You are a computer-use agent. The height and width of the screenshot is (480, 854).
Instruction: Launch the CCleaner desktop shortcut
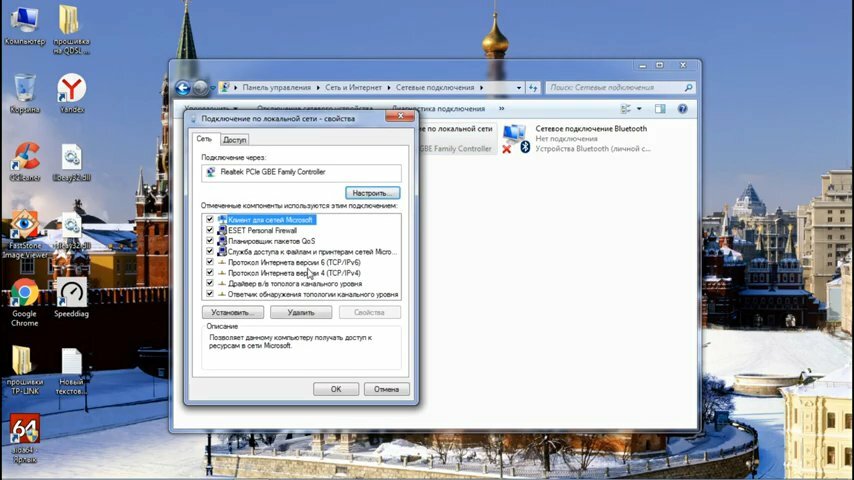pos(25,162)
